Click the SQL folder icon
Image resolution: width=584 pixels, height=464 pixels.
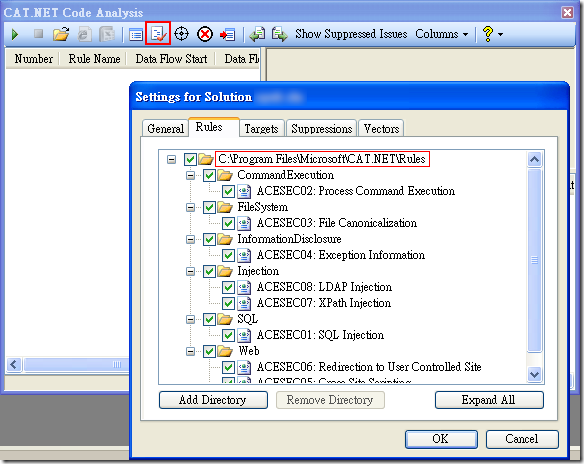coord(225,319)
